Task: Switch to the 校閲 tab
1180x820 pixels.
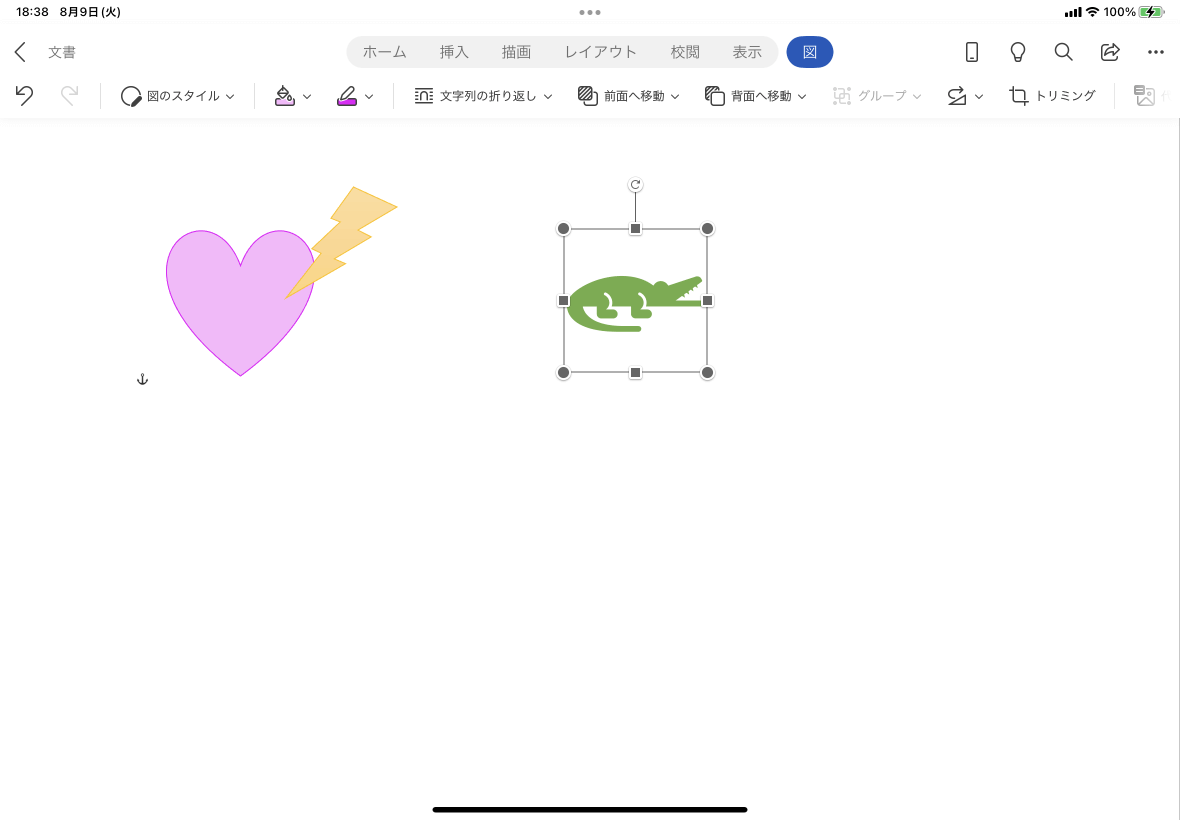Action: 685,52
